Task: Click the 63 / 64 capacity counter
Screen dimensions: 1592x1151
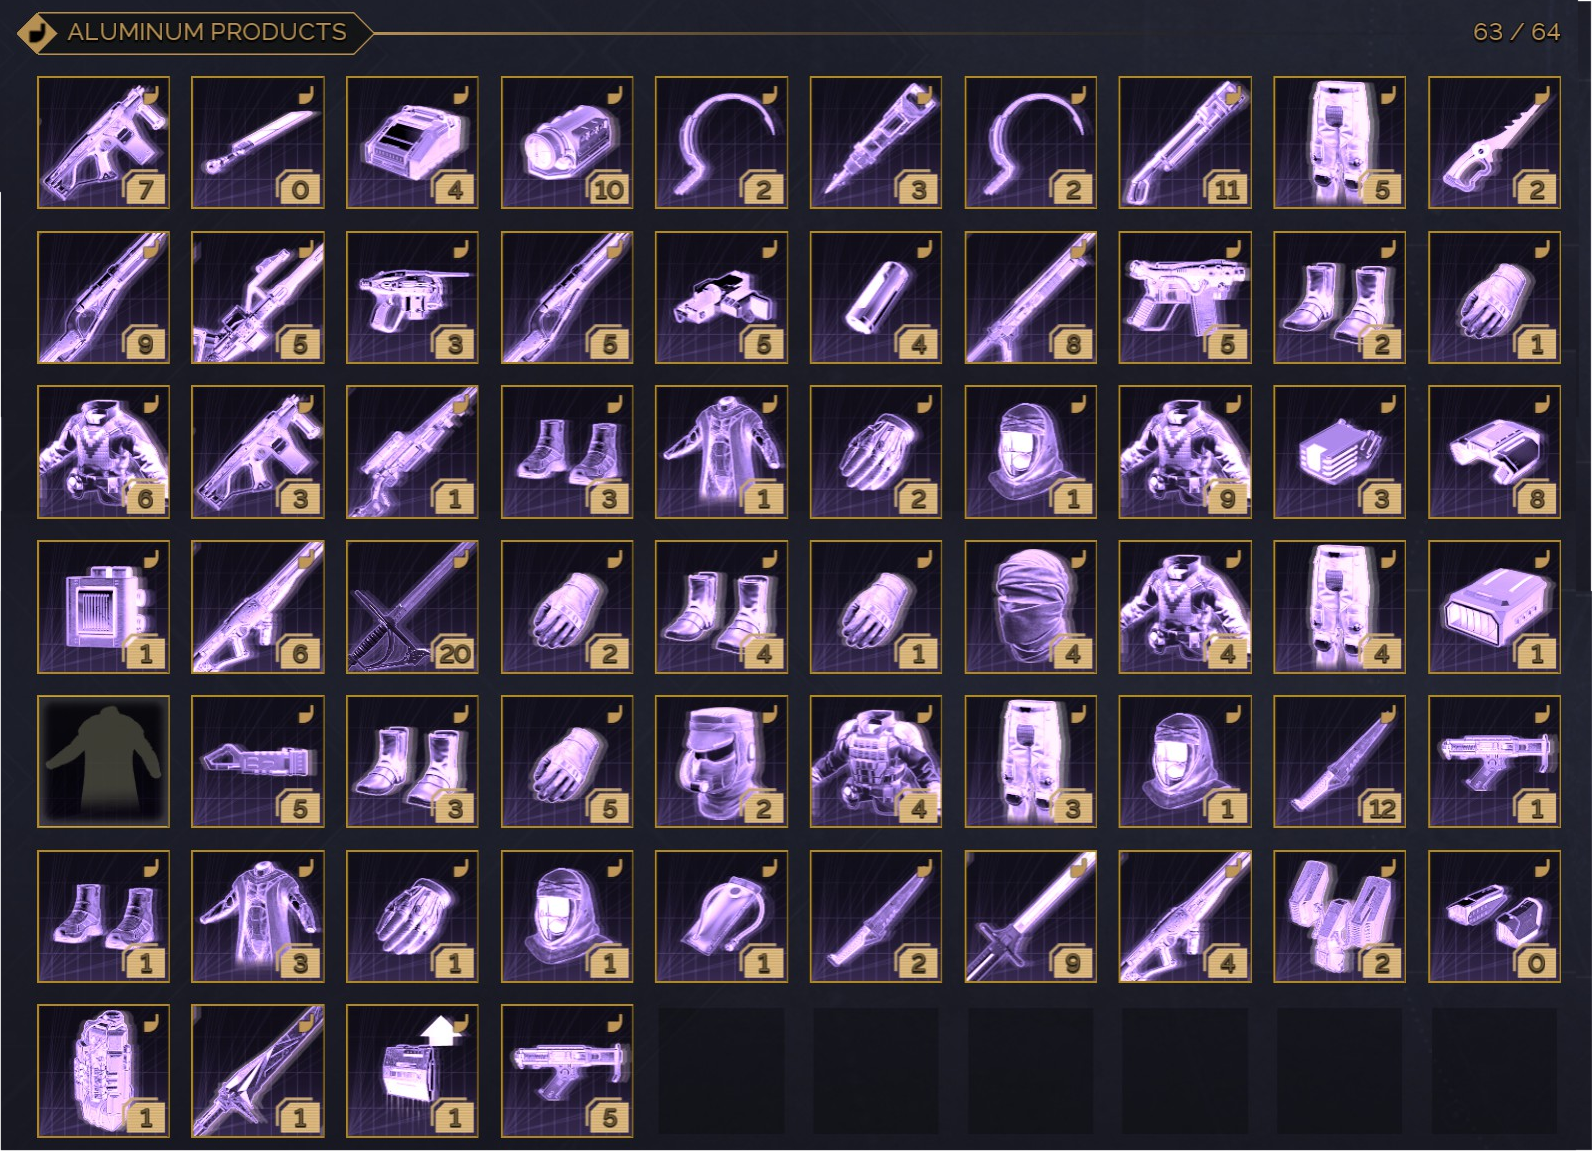Action: tap(1516, 32)
